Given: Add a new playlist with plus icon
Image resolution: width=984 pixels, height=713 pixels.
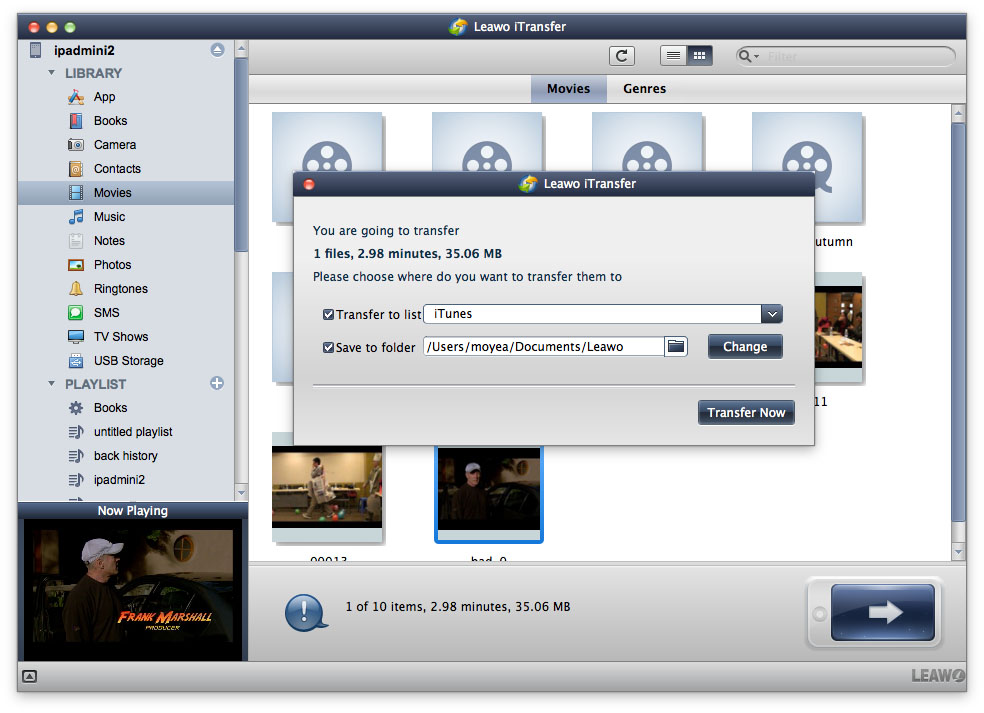Looking at the screenshot, I should click(217, 383).
